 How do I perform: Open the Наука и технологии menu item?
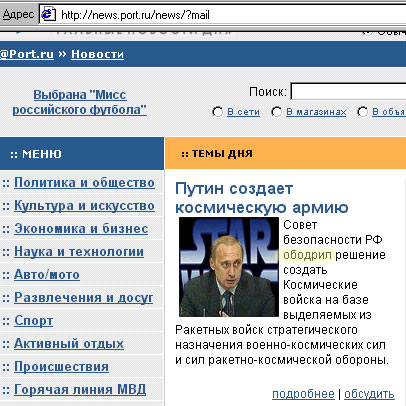[x=79, y=252]
